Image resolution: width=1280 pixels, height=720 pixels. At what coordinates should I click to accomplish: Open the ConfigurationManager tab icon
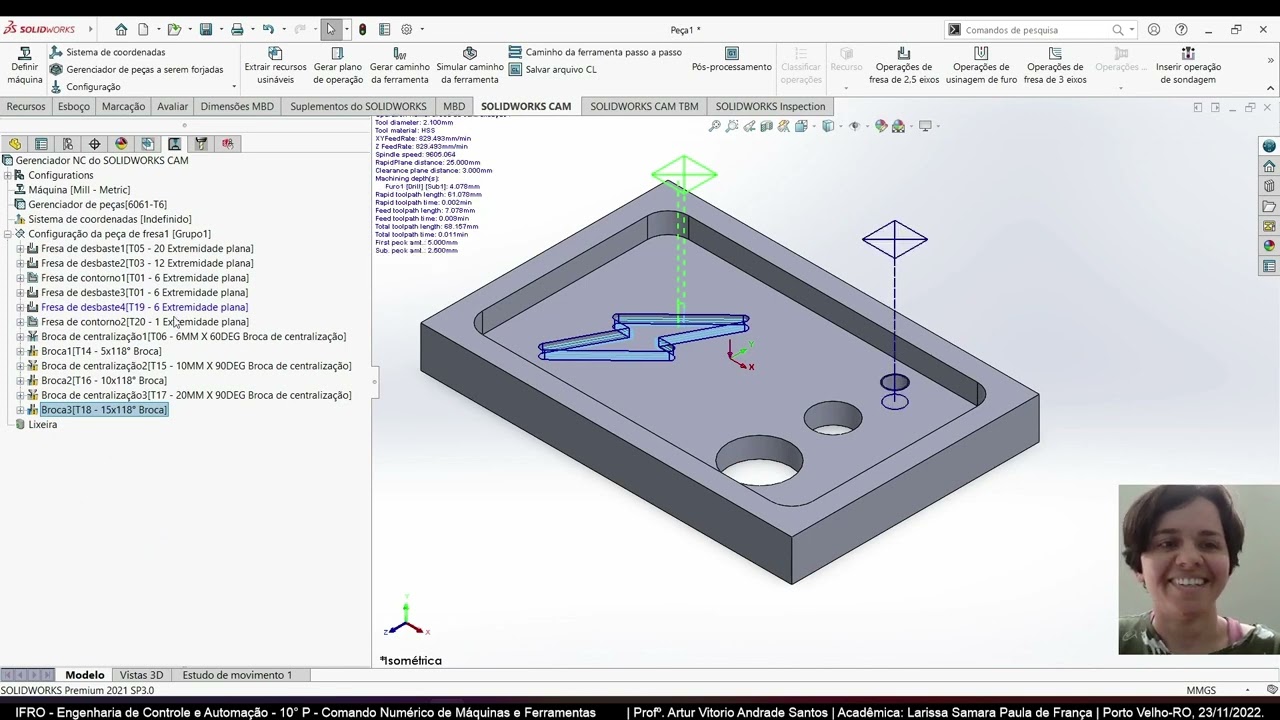[x=68, y=144]
